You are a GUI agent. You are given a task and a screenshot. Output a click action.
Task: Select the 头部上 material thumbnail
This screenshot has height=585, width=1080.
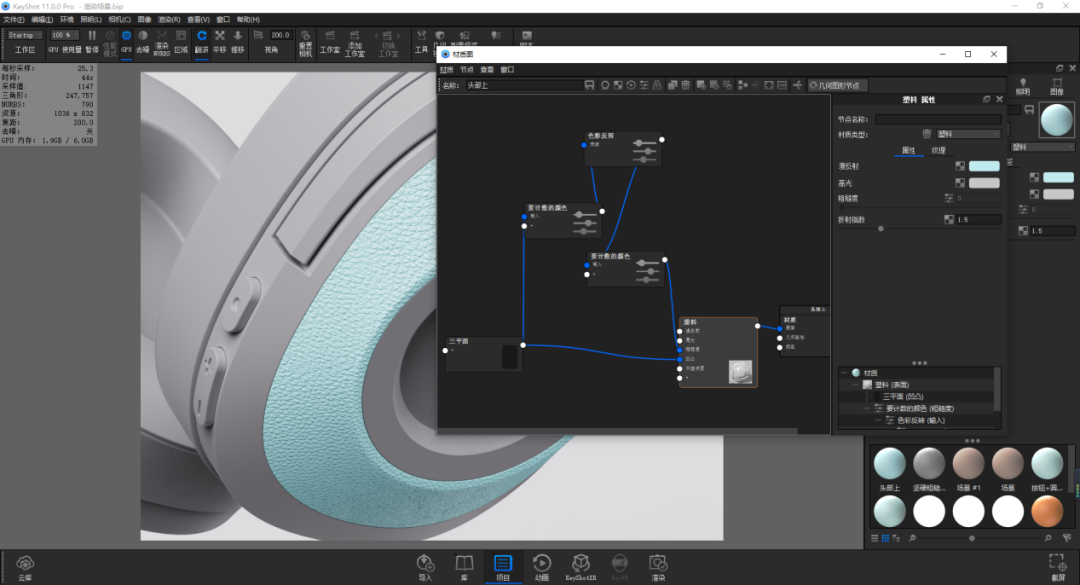(889, 468)
